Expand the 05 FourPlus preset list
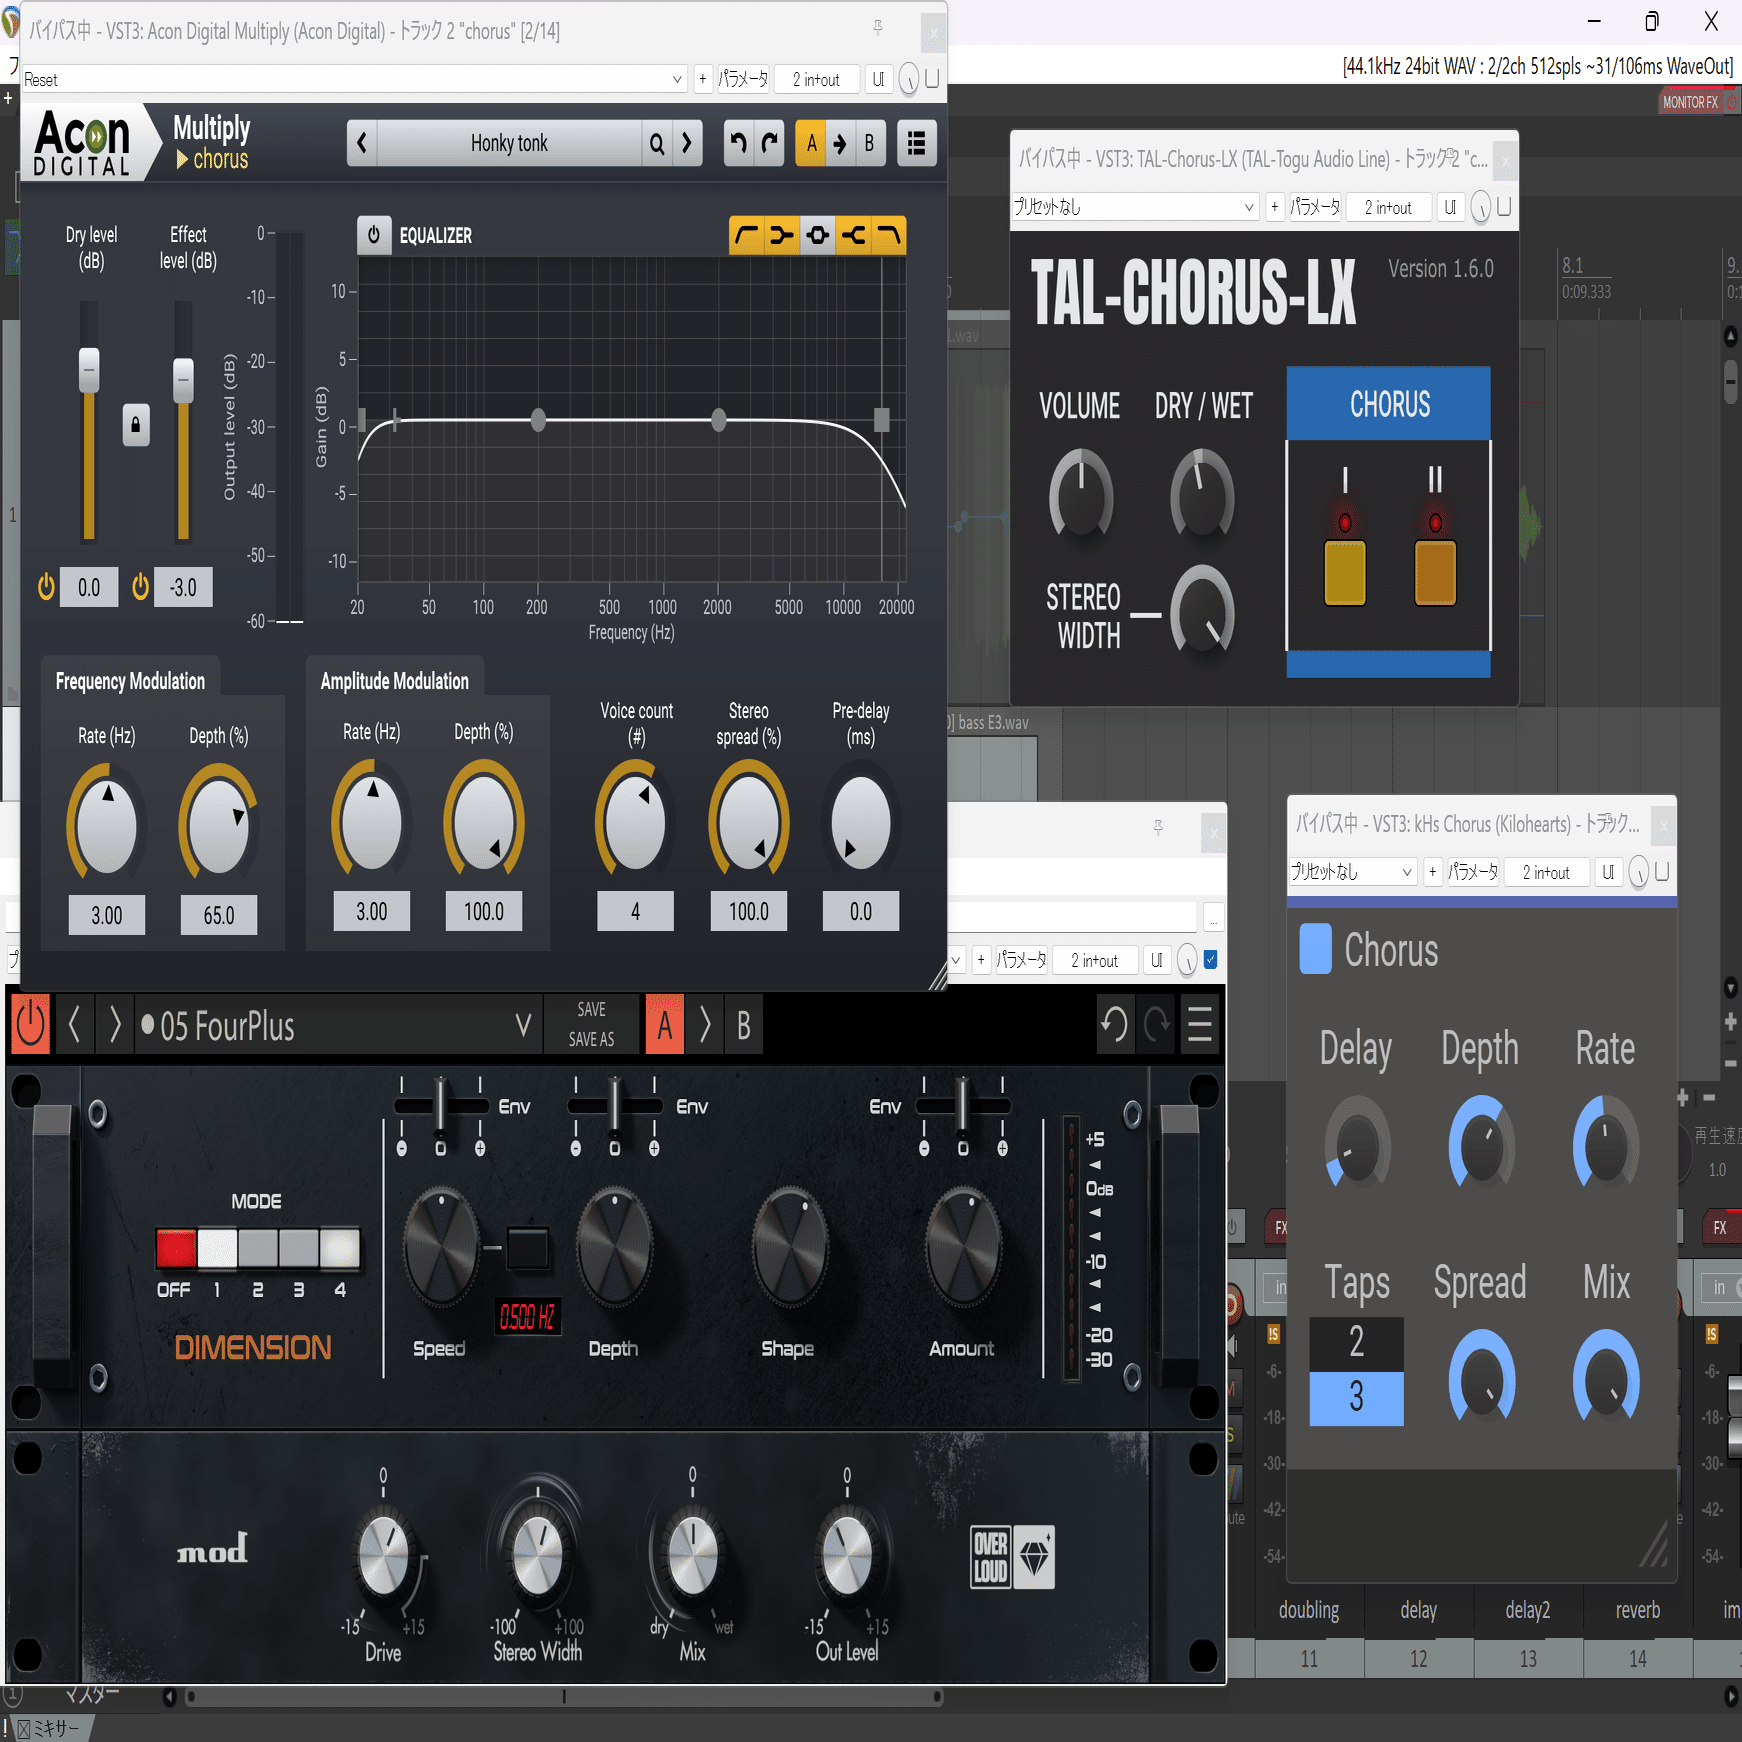This screenshot has width=1742, height=1742. point(523,1025)
